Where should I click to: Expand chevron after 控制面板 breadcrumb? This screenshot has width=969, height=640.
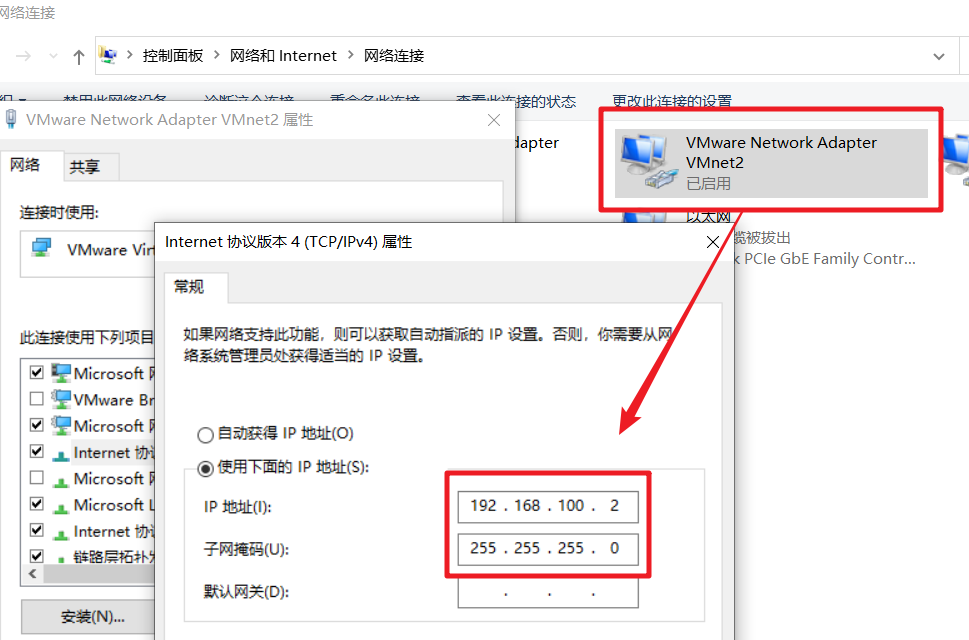(x=216, y=55)
